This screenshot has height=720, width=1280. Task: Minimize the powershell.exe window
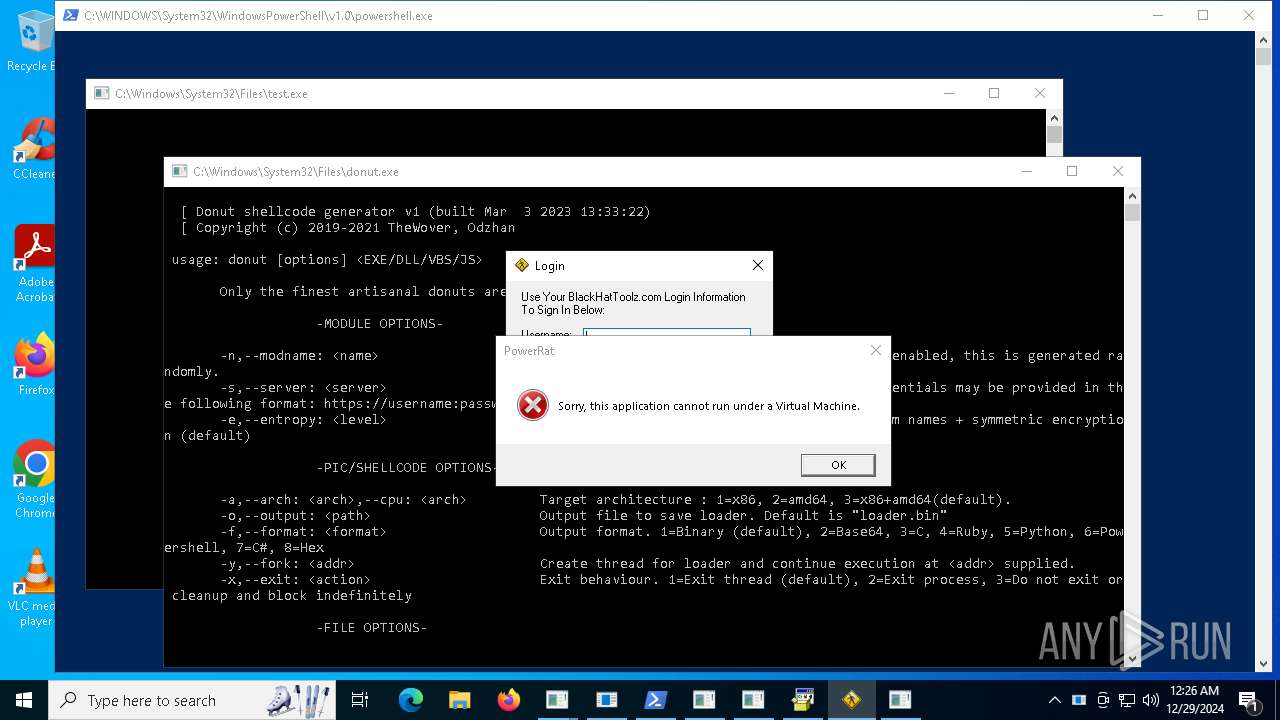click(1157, 15)
